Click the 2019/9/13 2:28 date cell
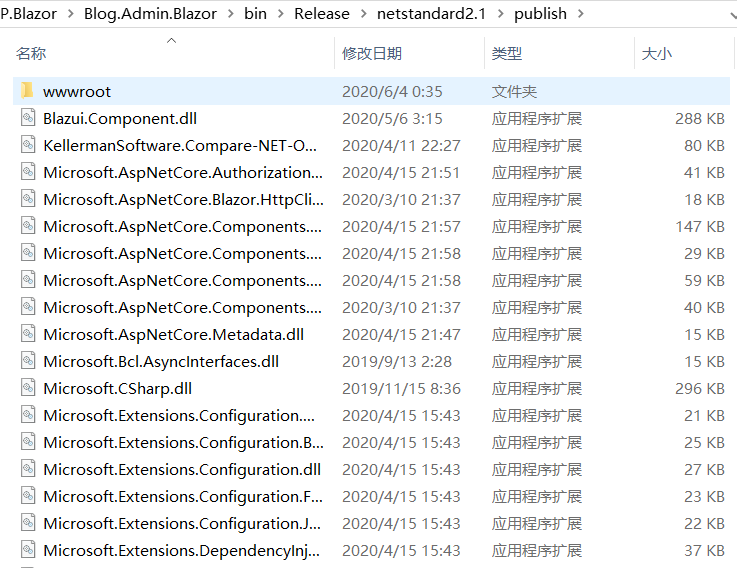The height and width of the screenshot is (568, 737). (397, 362)
